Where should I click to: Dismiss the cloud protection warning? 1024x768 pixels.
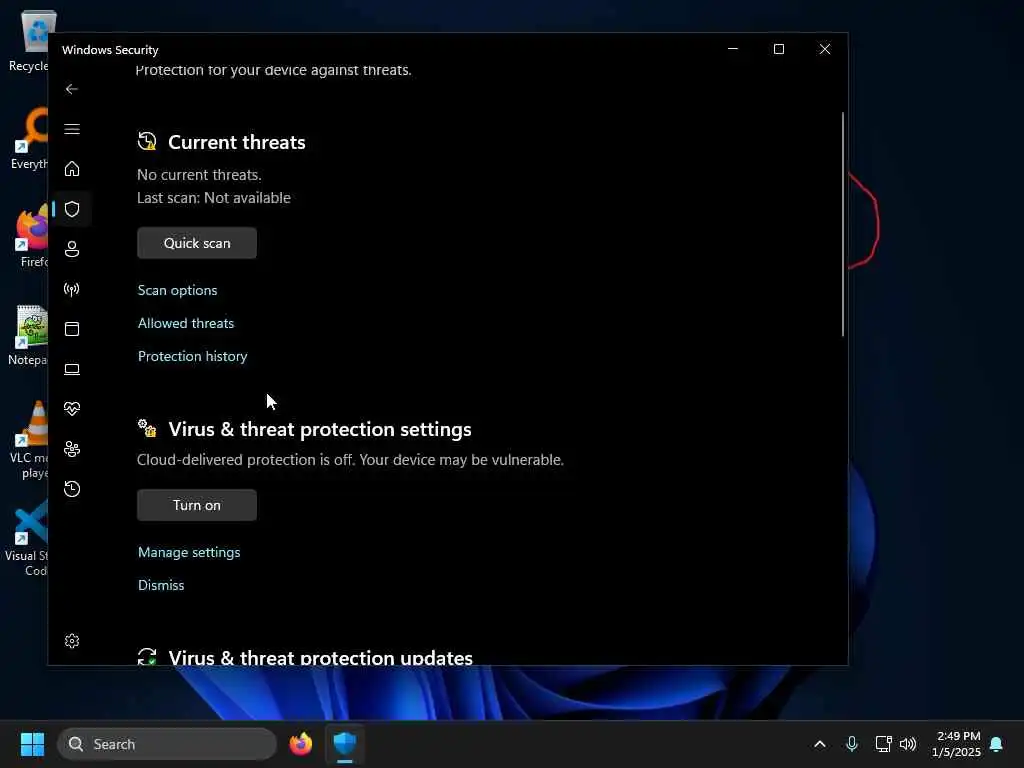click(x=161, y=585)
